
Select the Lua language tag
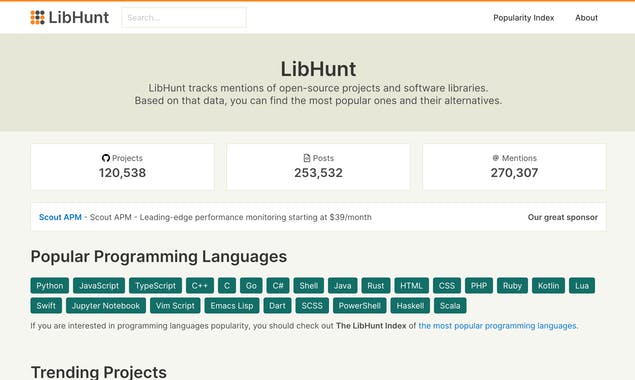pos(582,286)
